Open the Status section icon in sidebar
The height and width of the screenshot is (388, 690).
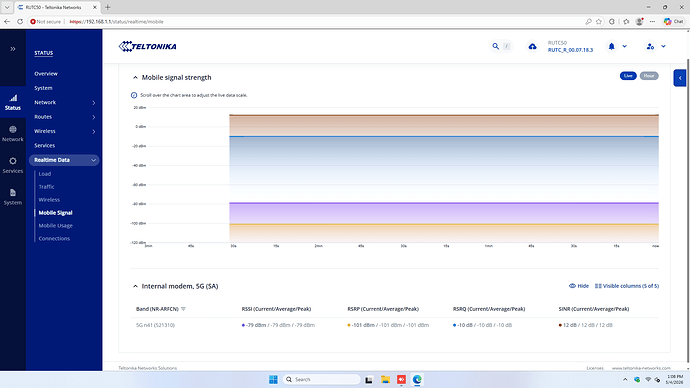pyautogui.click(x=13, y=102)
